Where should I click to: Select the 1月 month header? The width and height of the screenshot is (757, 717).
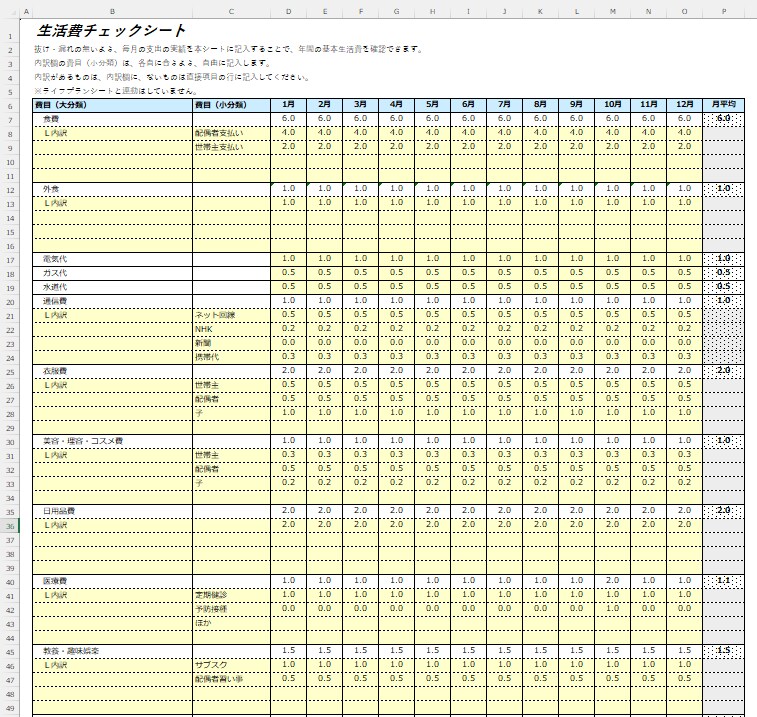(x=288, y=105)
